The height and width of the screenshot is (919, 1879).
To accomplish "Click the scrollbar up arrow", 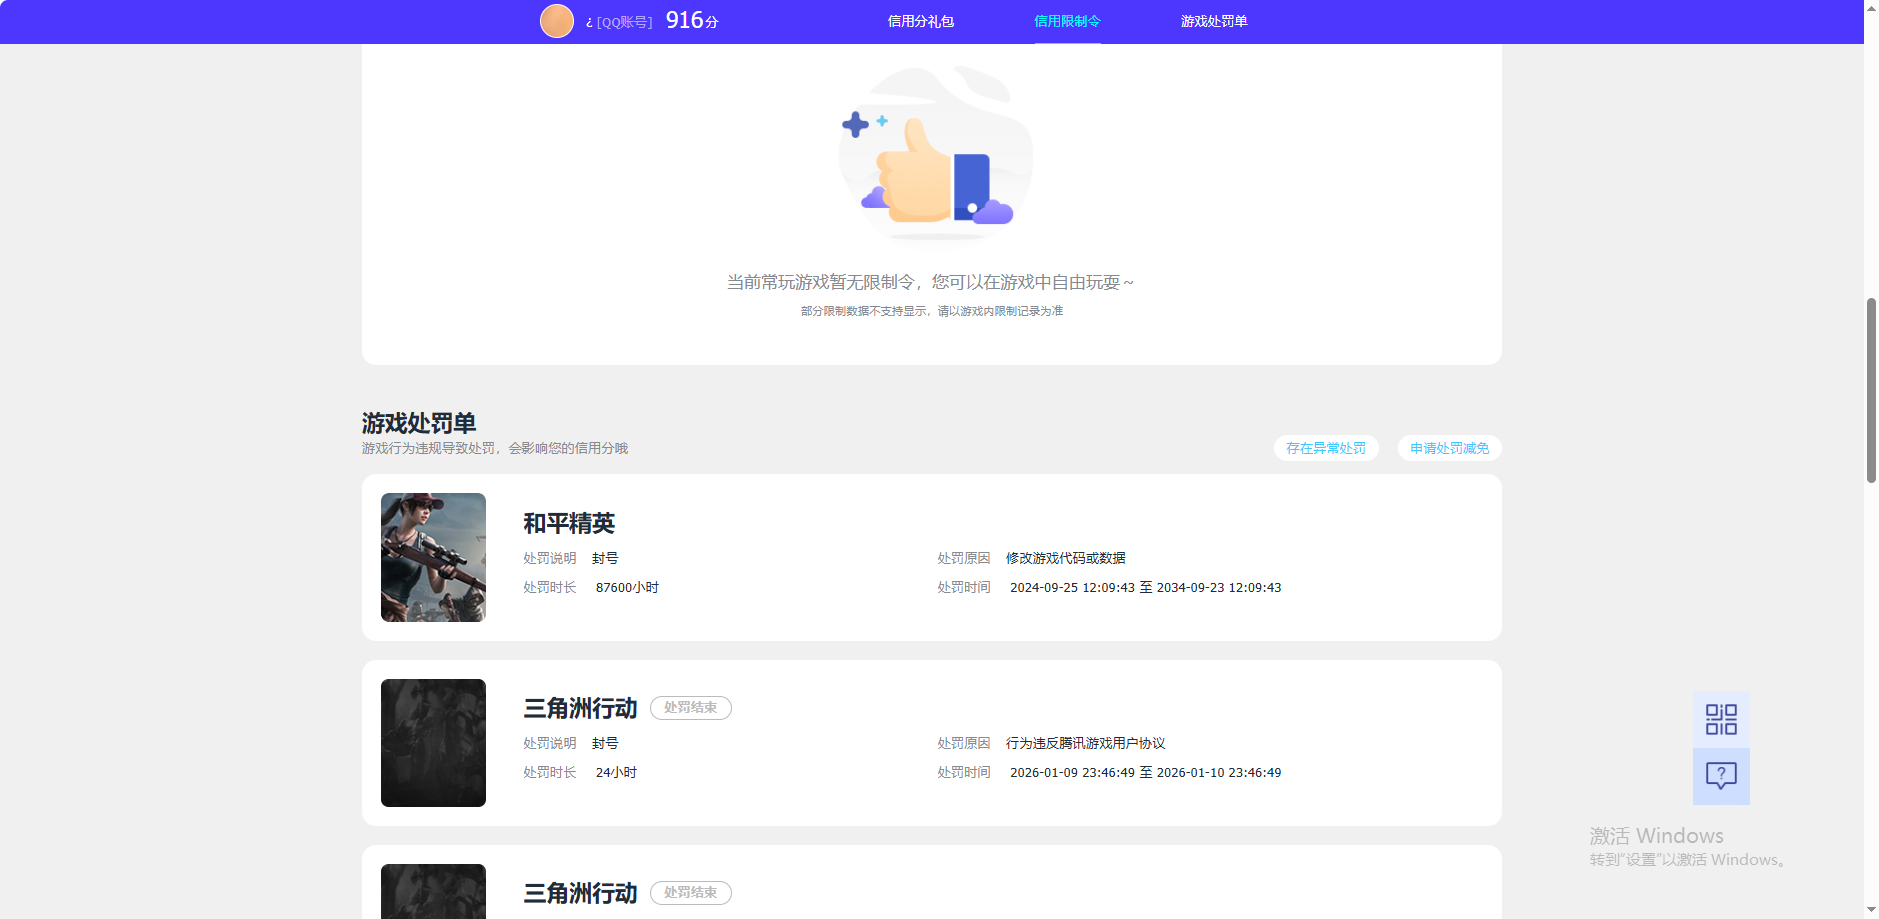I will (x=1871, y=7).
